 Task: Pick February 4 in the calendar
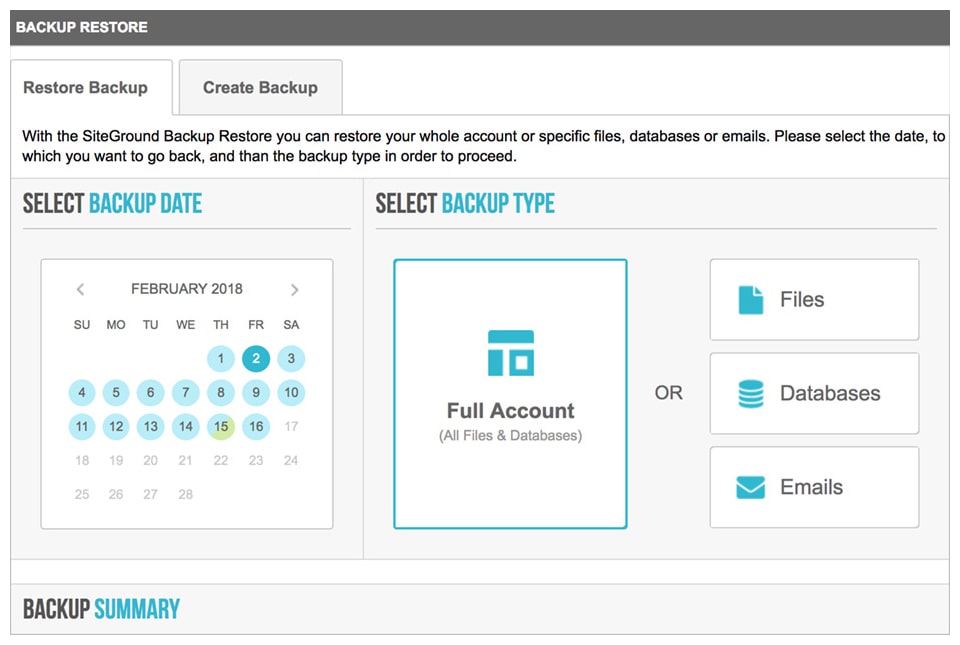click(x=82, y=393)
